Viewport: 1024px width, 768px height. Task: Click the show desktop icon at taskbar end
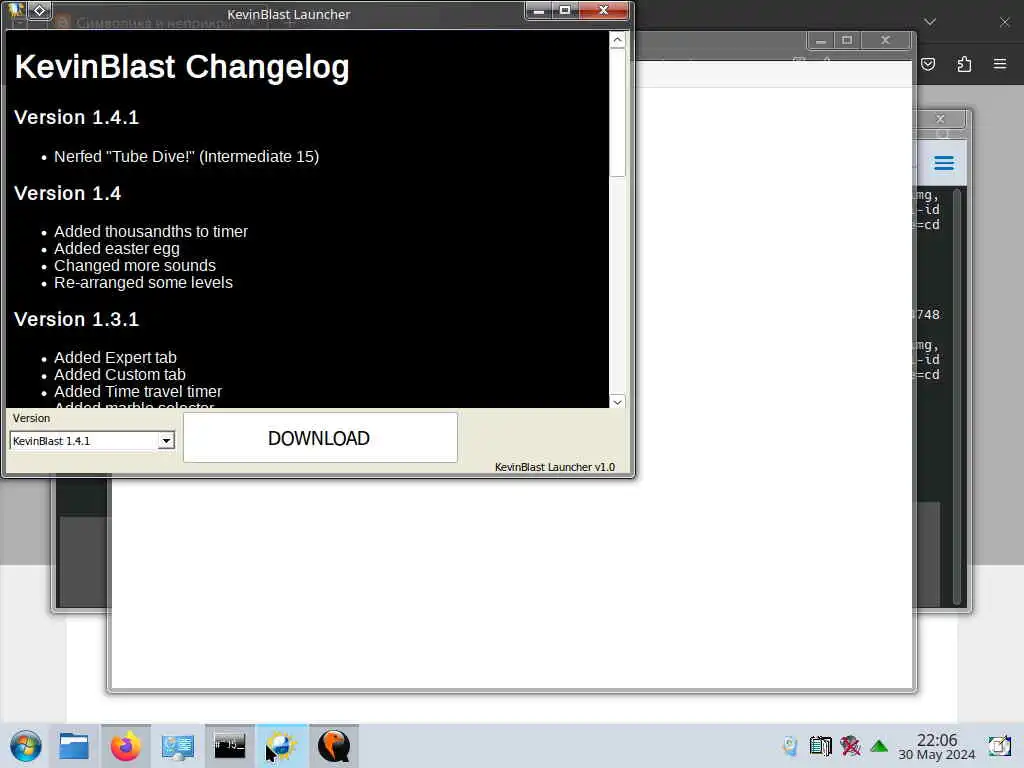pyautogui.click(x=999, y=746)
